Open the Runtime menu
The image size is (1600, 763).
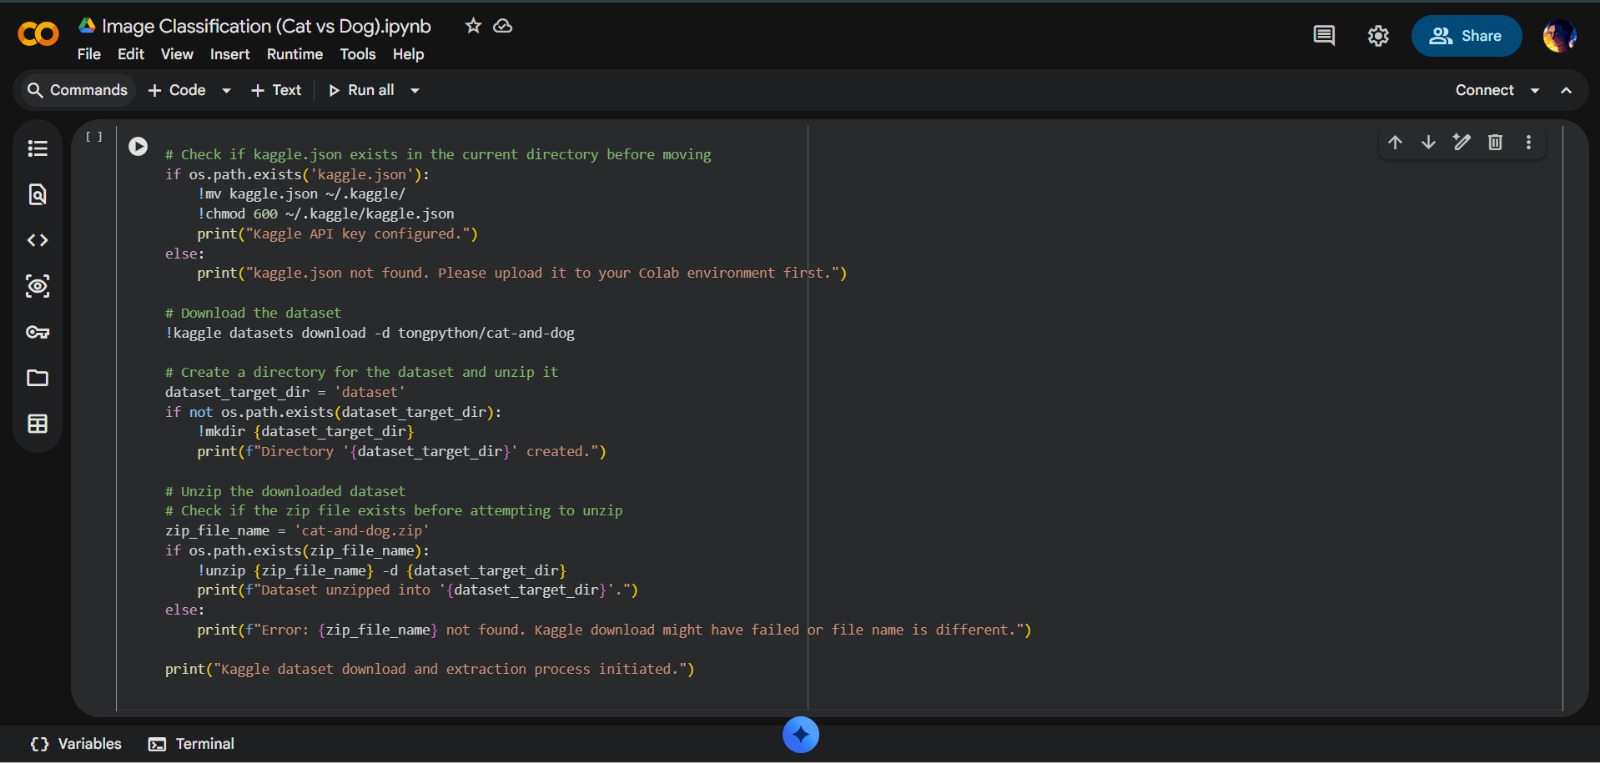coord(294,54)
